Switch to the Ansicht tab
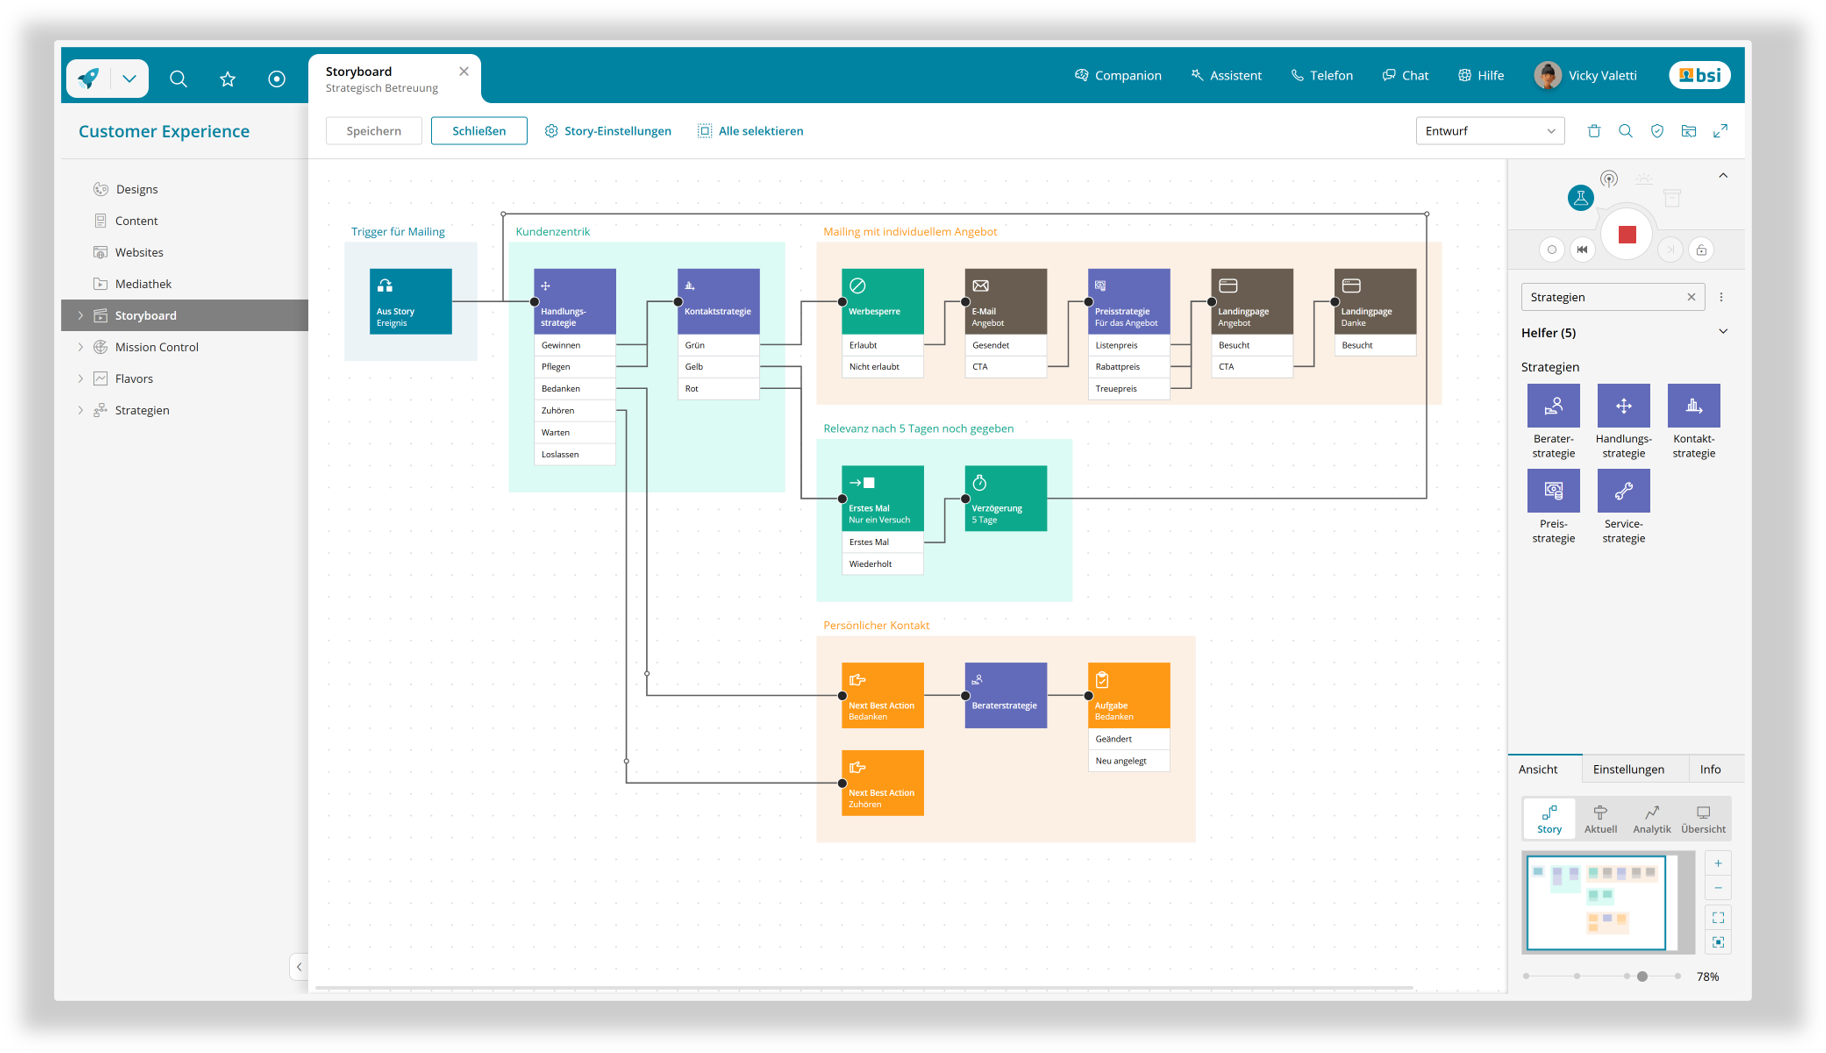The height and width of the screenshot is (1053, 1826). click(x=1538, y=769)
